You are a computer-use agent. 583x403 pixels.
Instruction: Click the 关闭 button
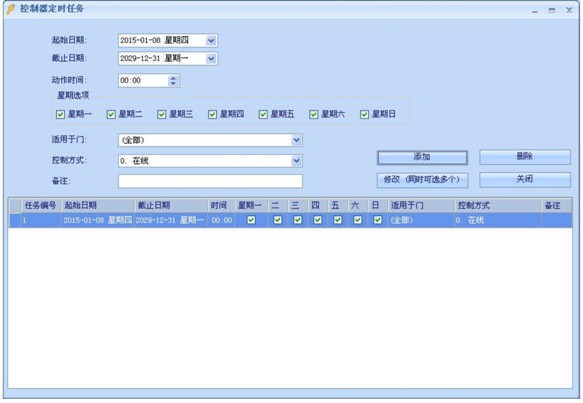pos(525,180)
